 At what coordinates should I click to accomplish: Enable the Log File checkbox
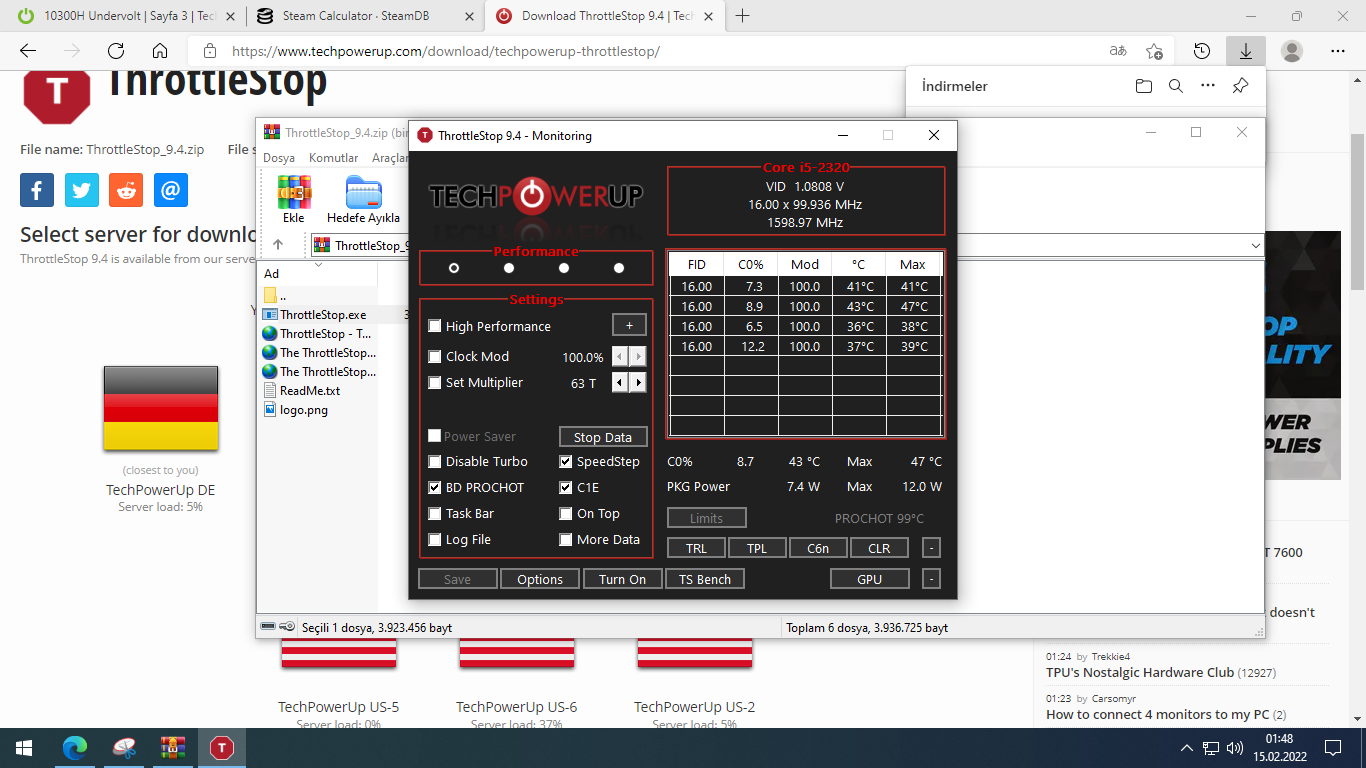tap(435, 539)
